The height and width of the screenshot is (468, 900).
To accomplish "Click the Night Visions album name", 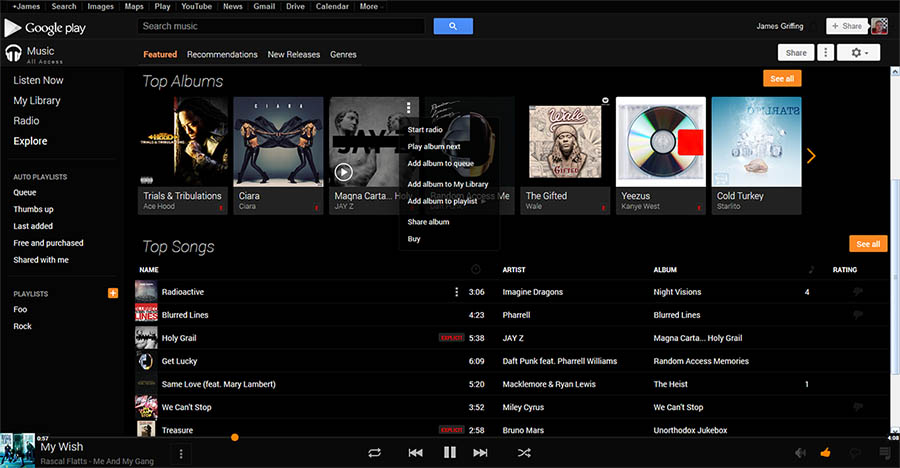I will (677, 292).
